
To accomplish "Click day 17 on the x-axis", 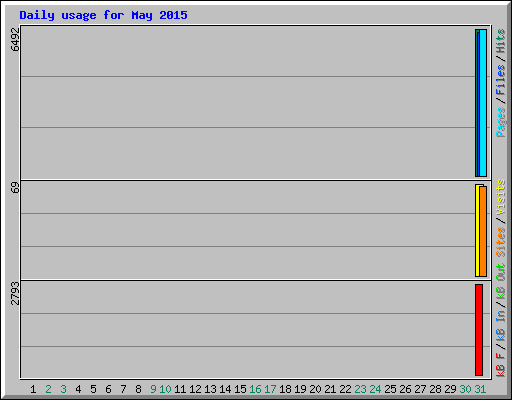I will point(270,389).
